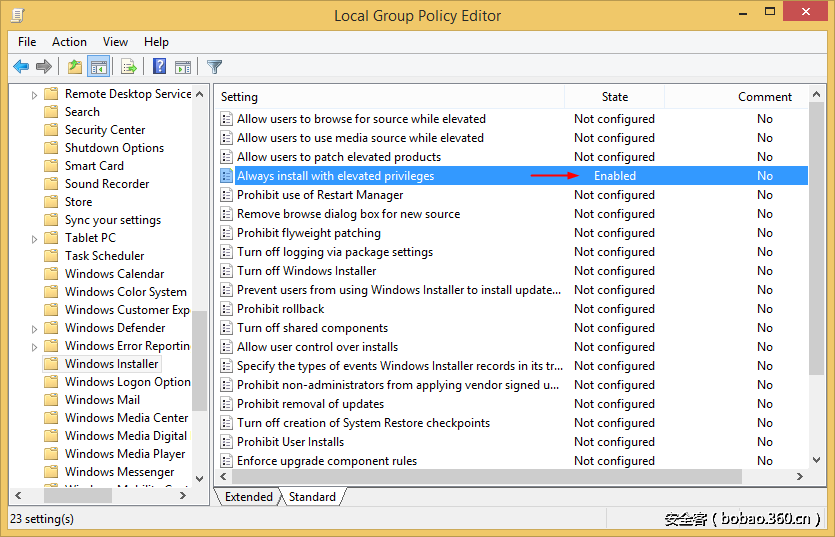This screenshot has width=835, height=537.
Task: Go up one level using the folder icon
Action: tap(74, 67)
